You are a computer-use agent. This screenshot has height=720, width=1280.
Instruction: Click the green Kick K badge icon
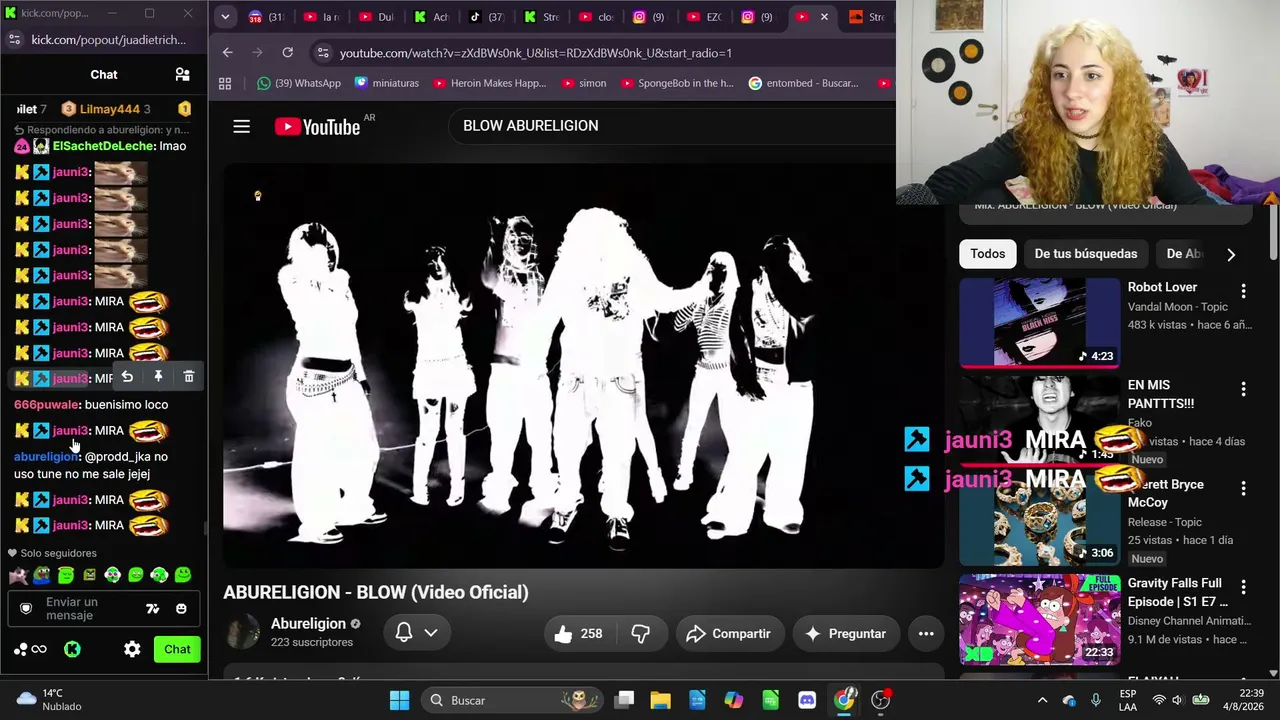tap(72, 649)
